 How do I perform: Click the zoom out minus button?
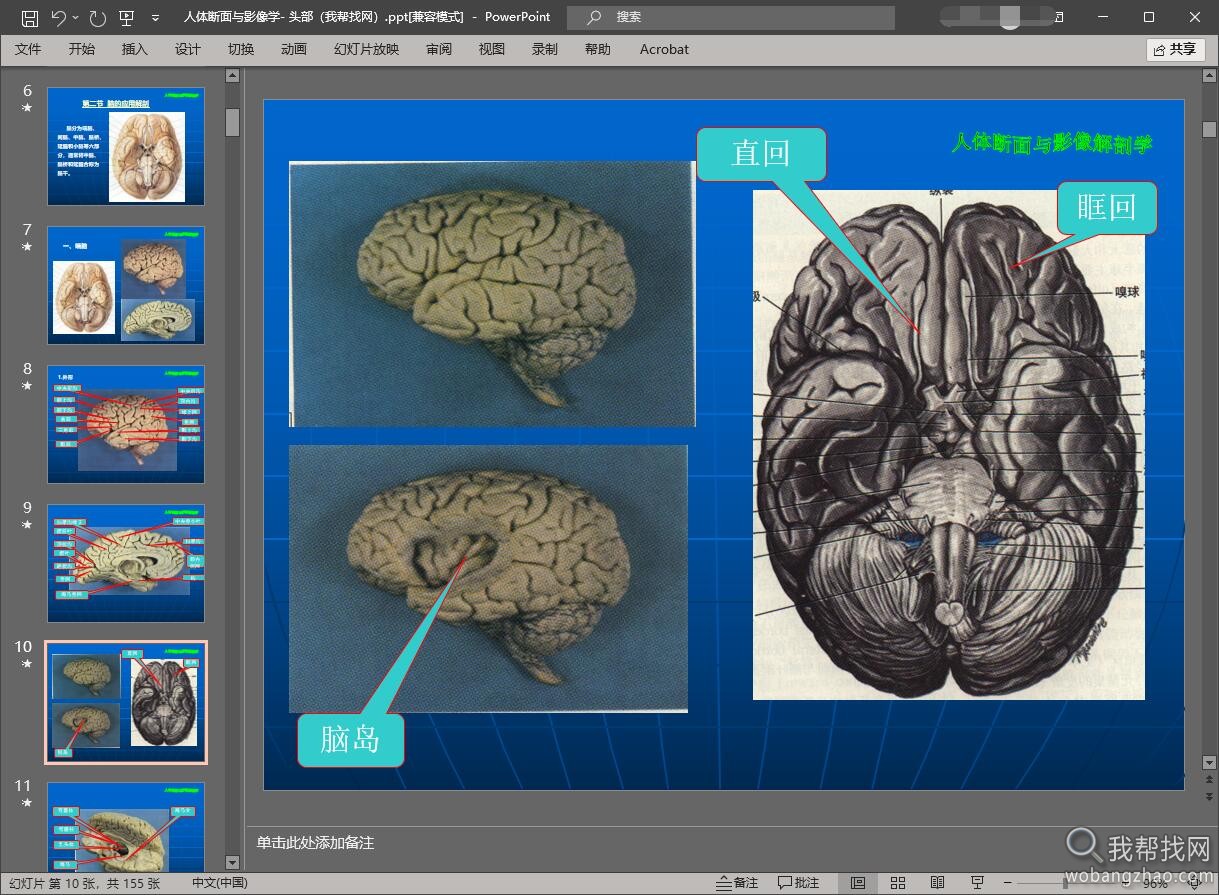pyautogui.click(x=1010, y=884)
